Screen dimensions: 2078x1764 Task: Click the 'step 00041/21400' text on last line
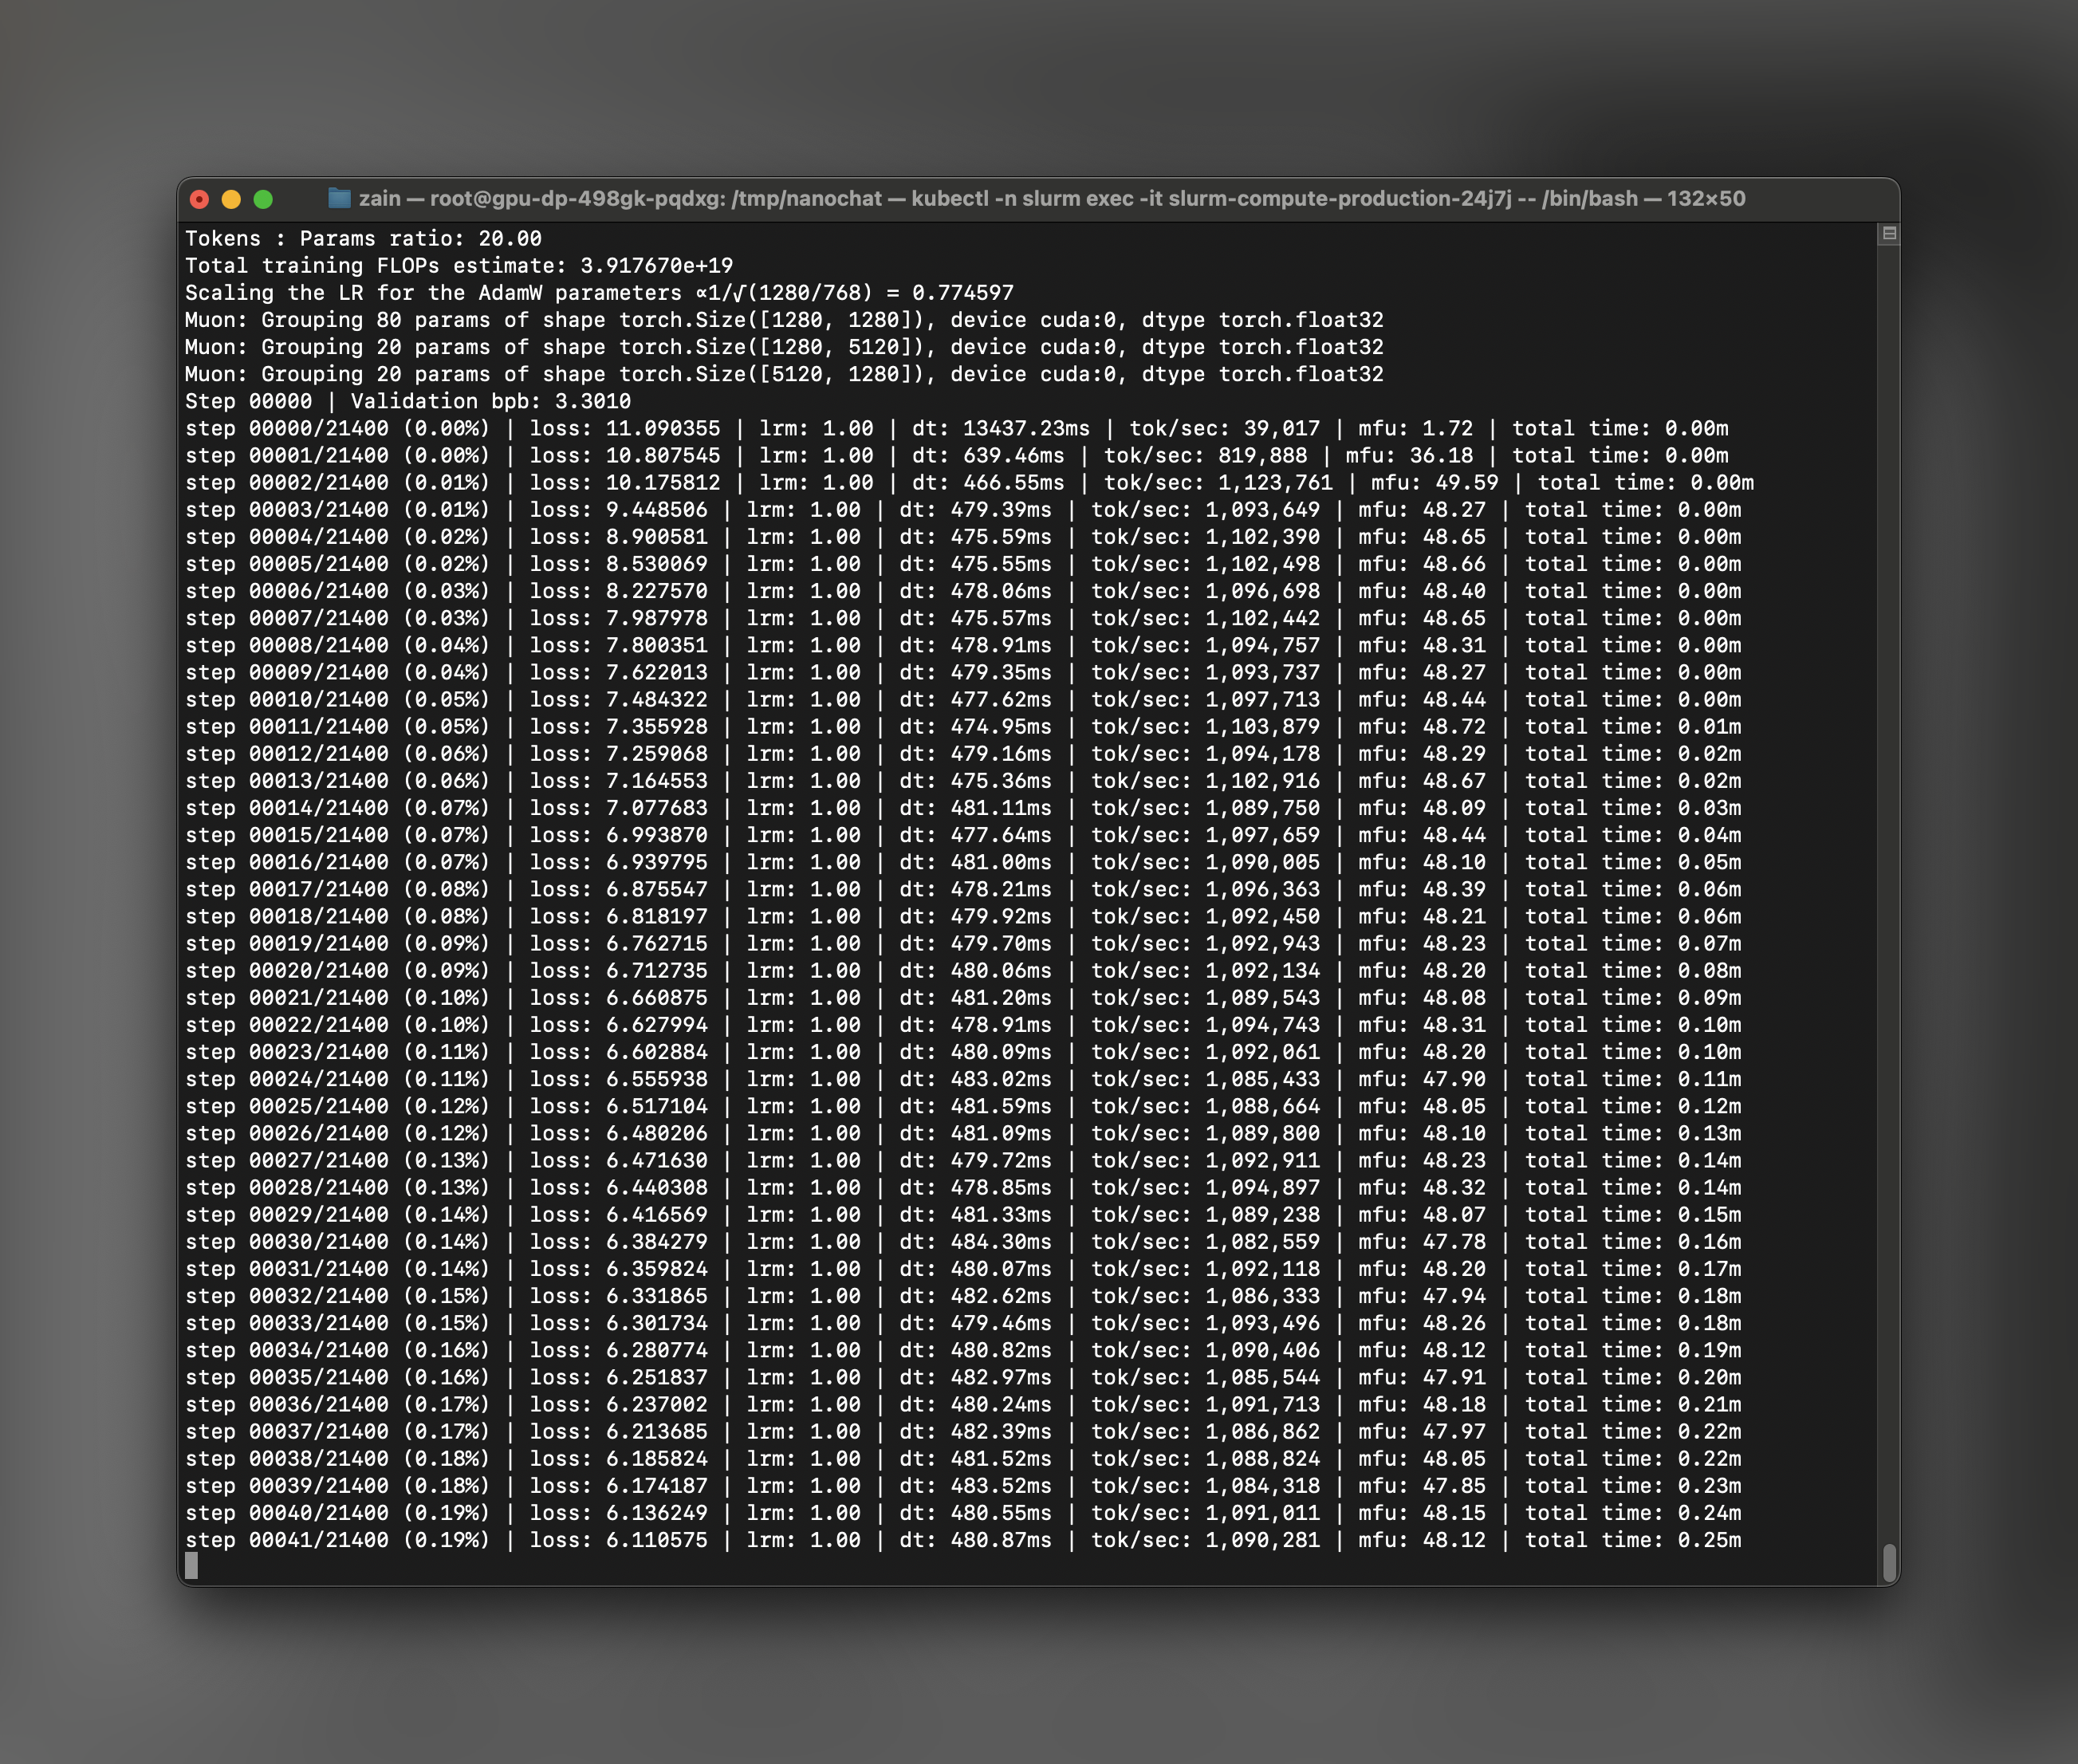[x=286, y=1540]
